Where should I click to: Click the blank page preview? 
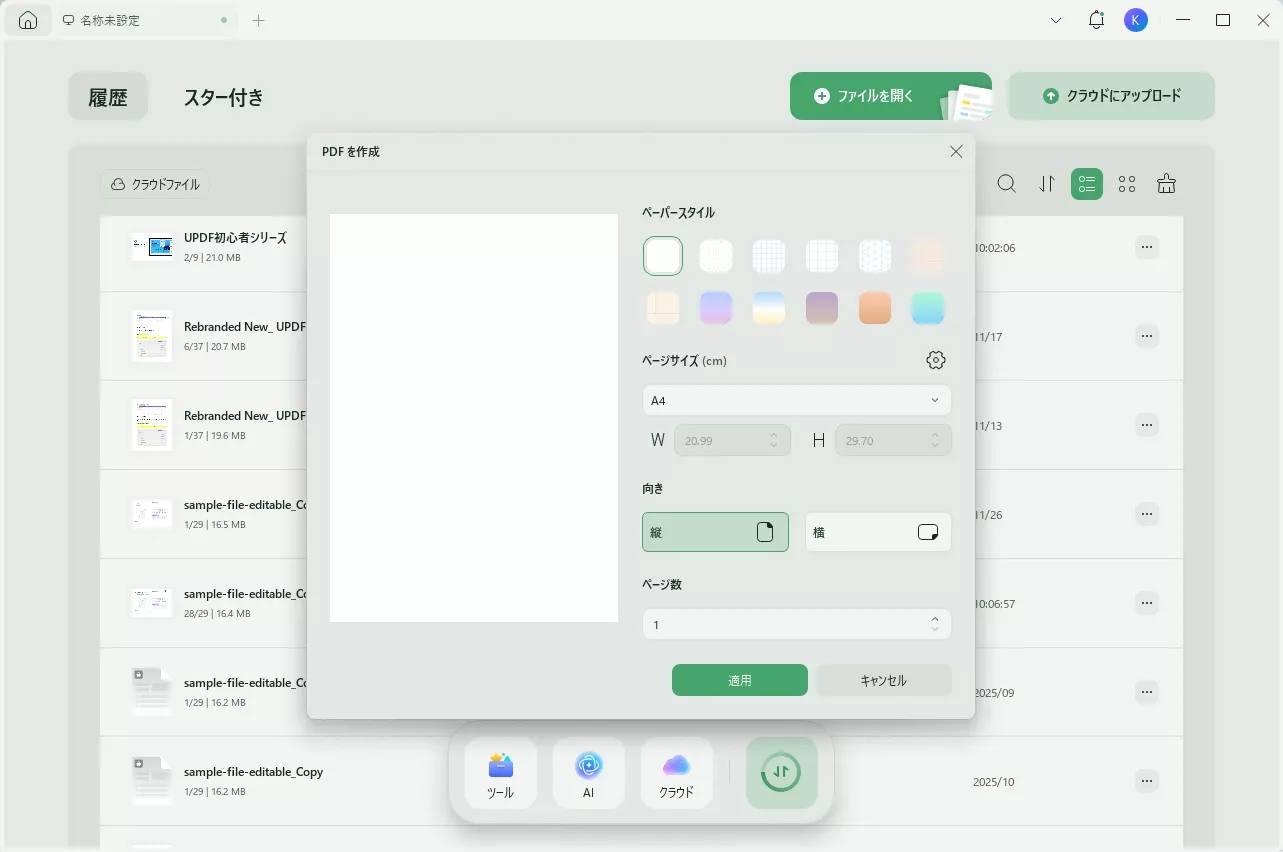[474, 418]
